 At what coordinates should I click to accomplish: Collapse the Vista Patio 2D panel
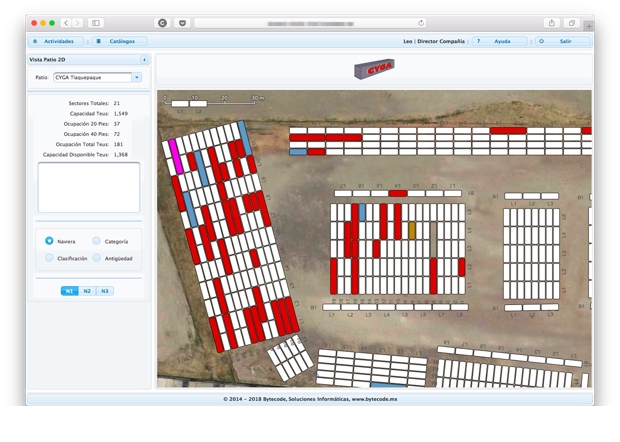(144, 60)
